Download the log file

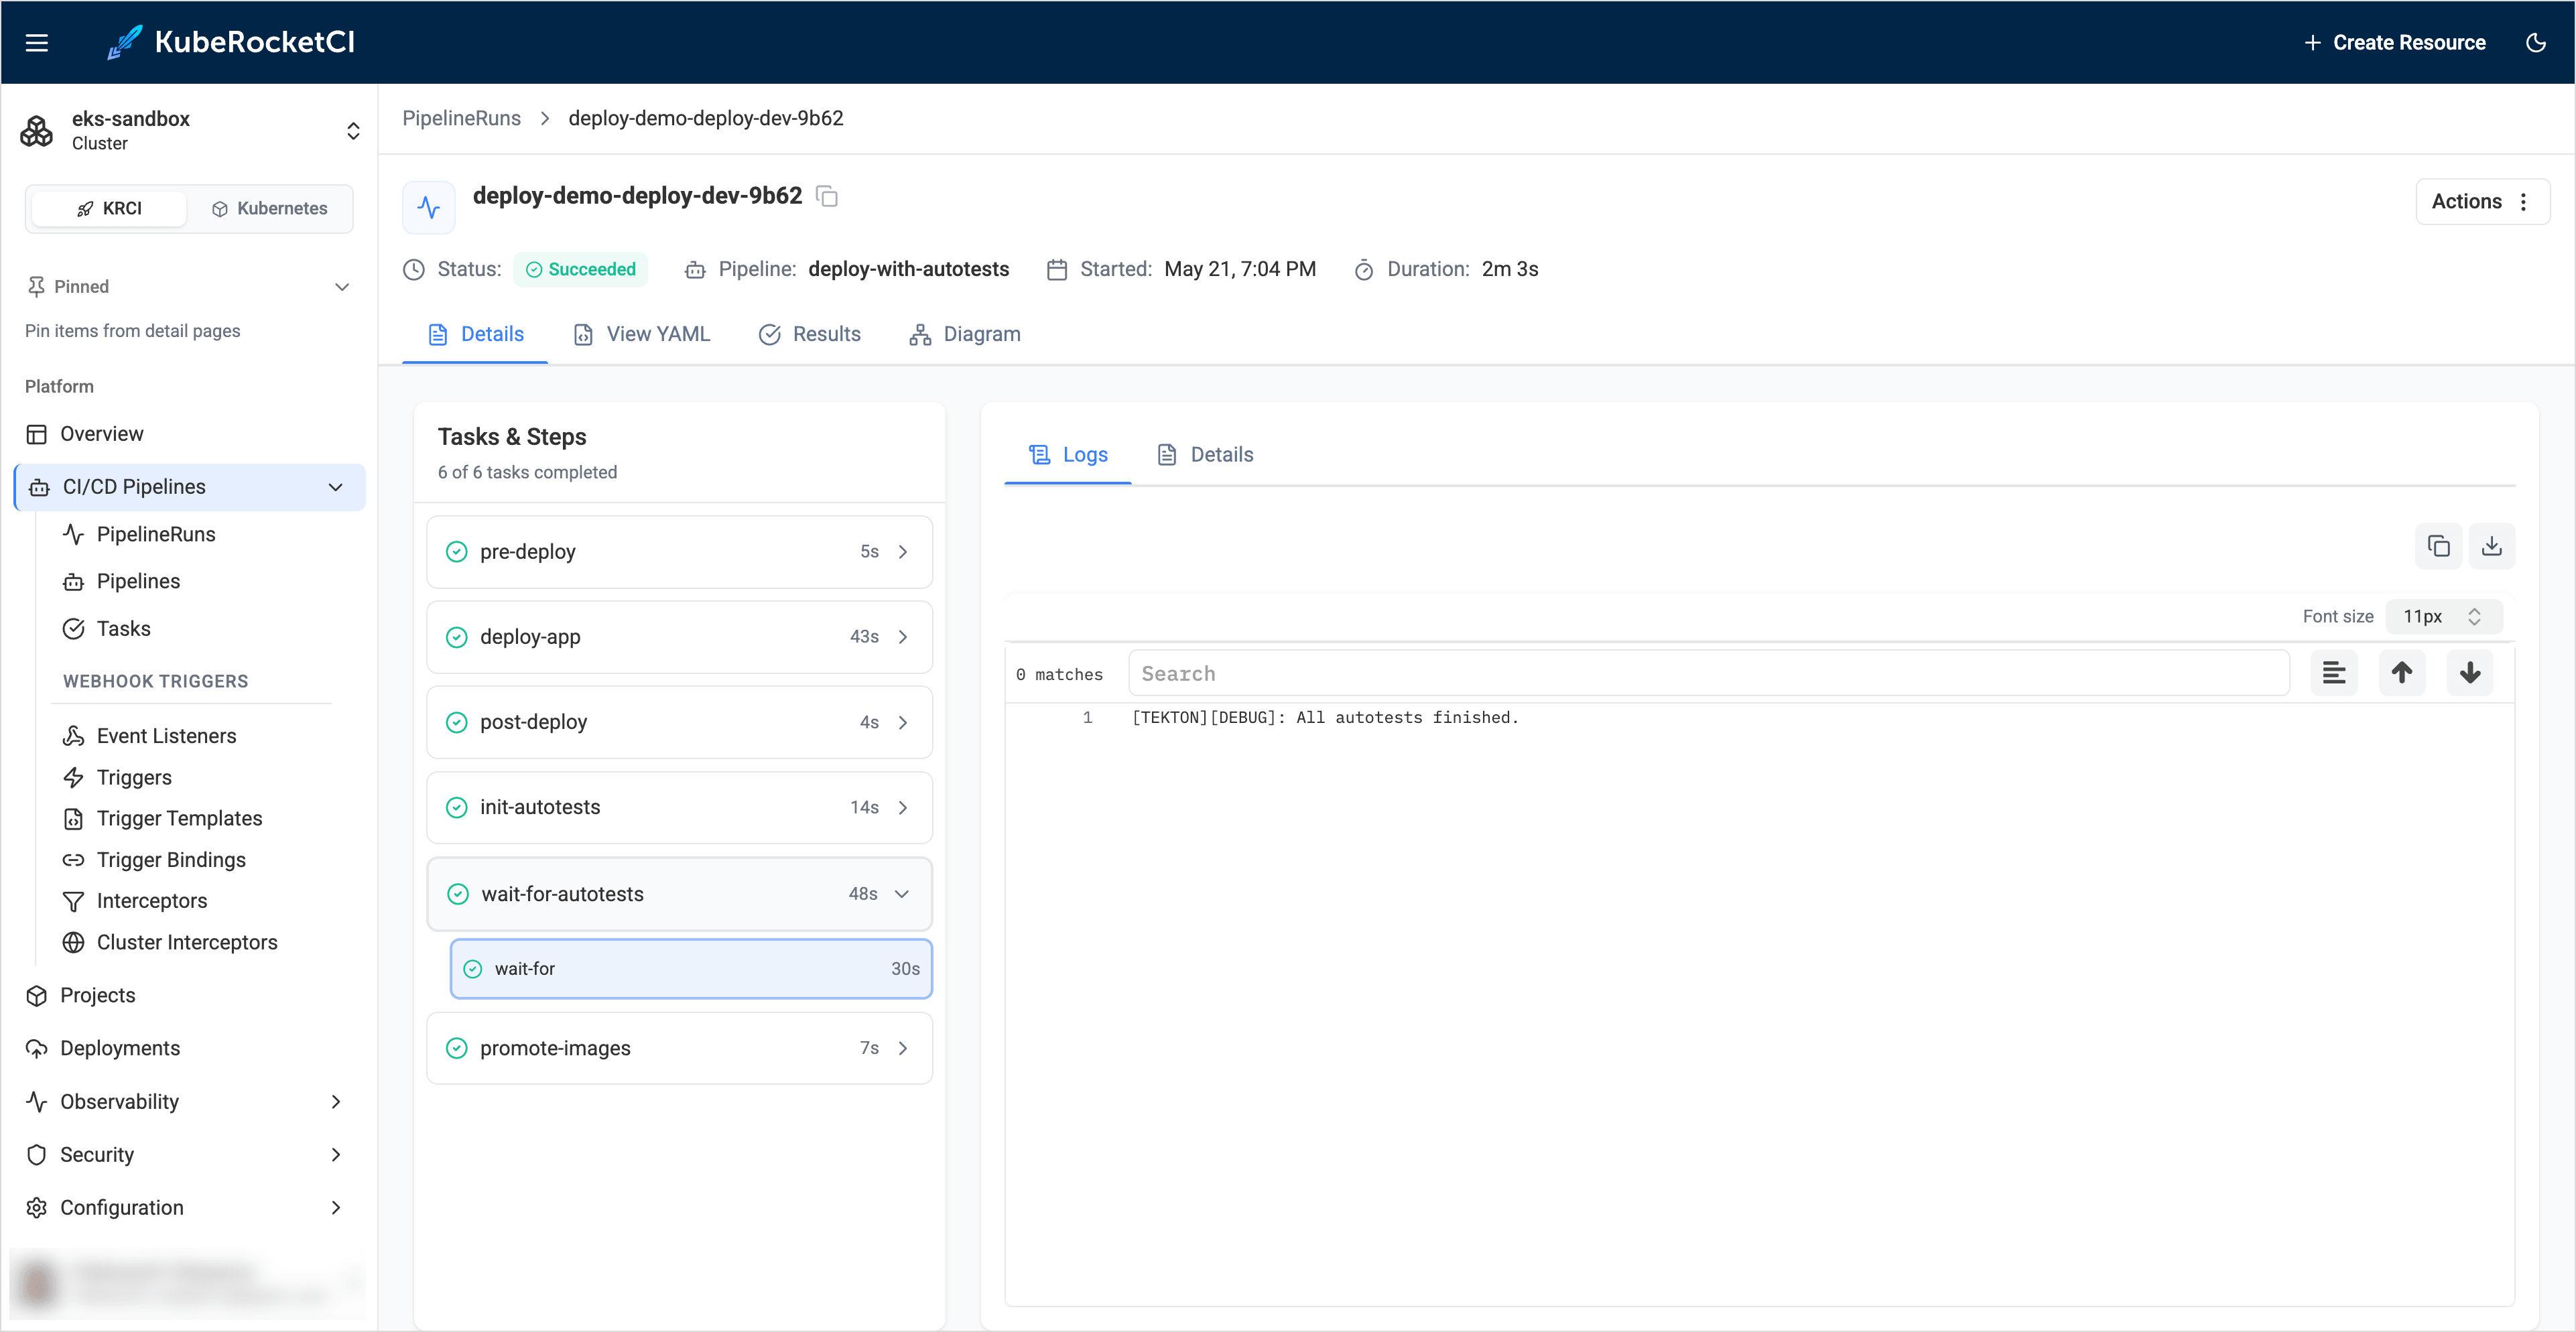point(2491,546)
